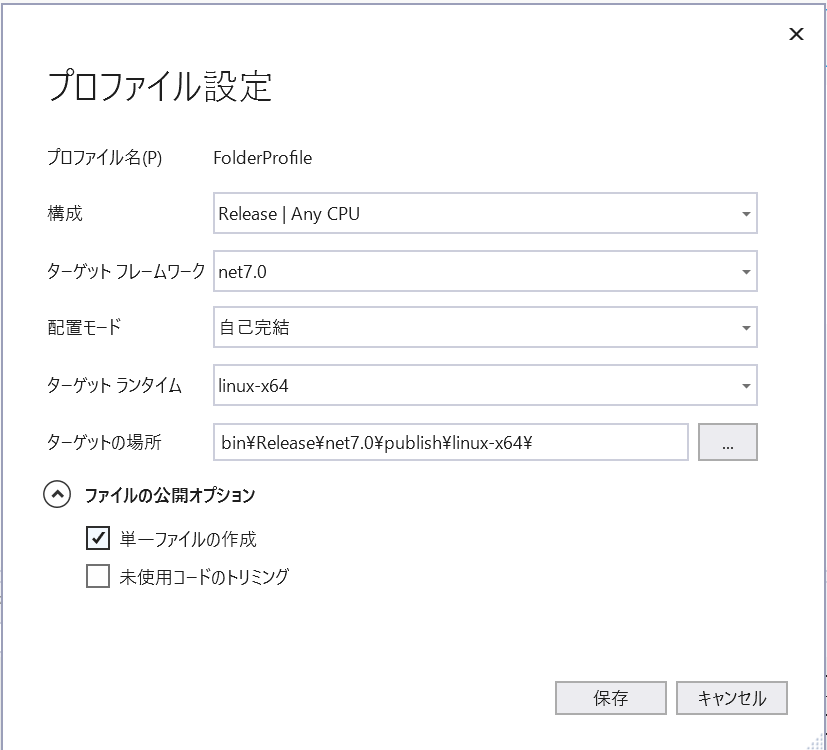Viewport: 827px width, 750px height.
Task: Browse for target location with the ... button
Action: coord(728,442)
